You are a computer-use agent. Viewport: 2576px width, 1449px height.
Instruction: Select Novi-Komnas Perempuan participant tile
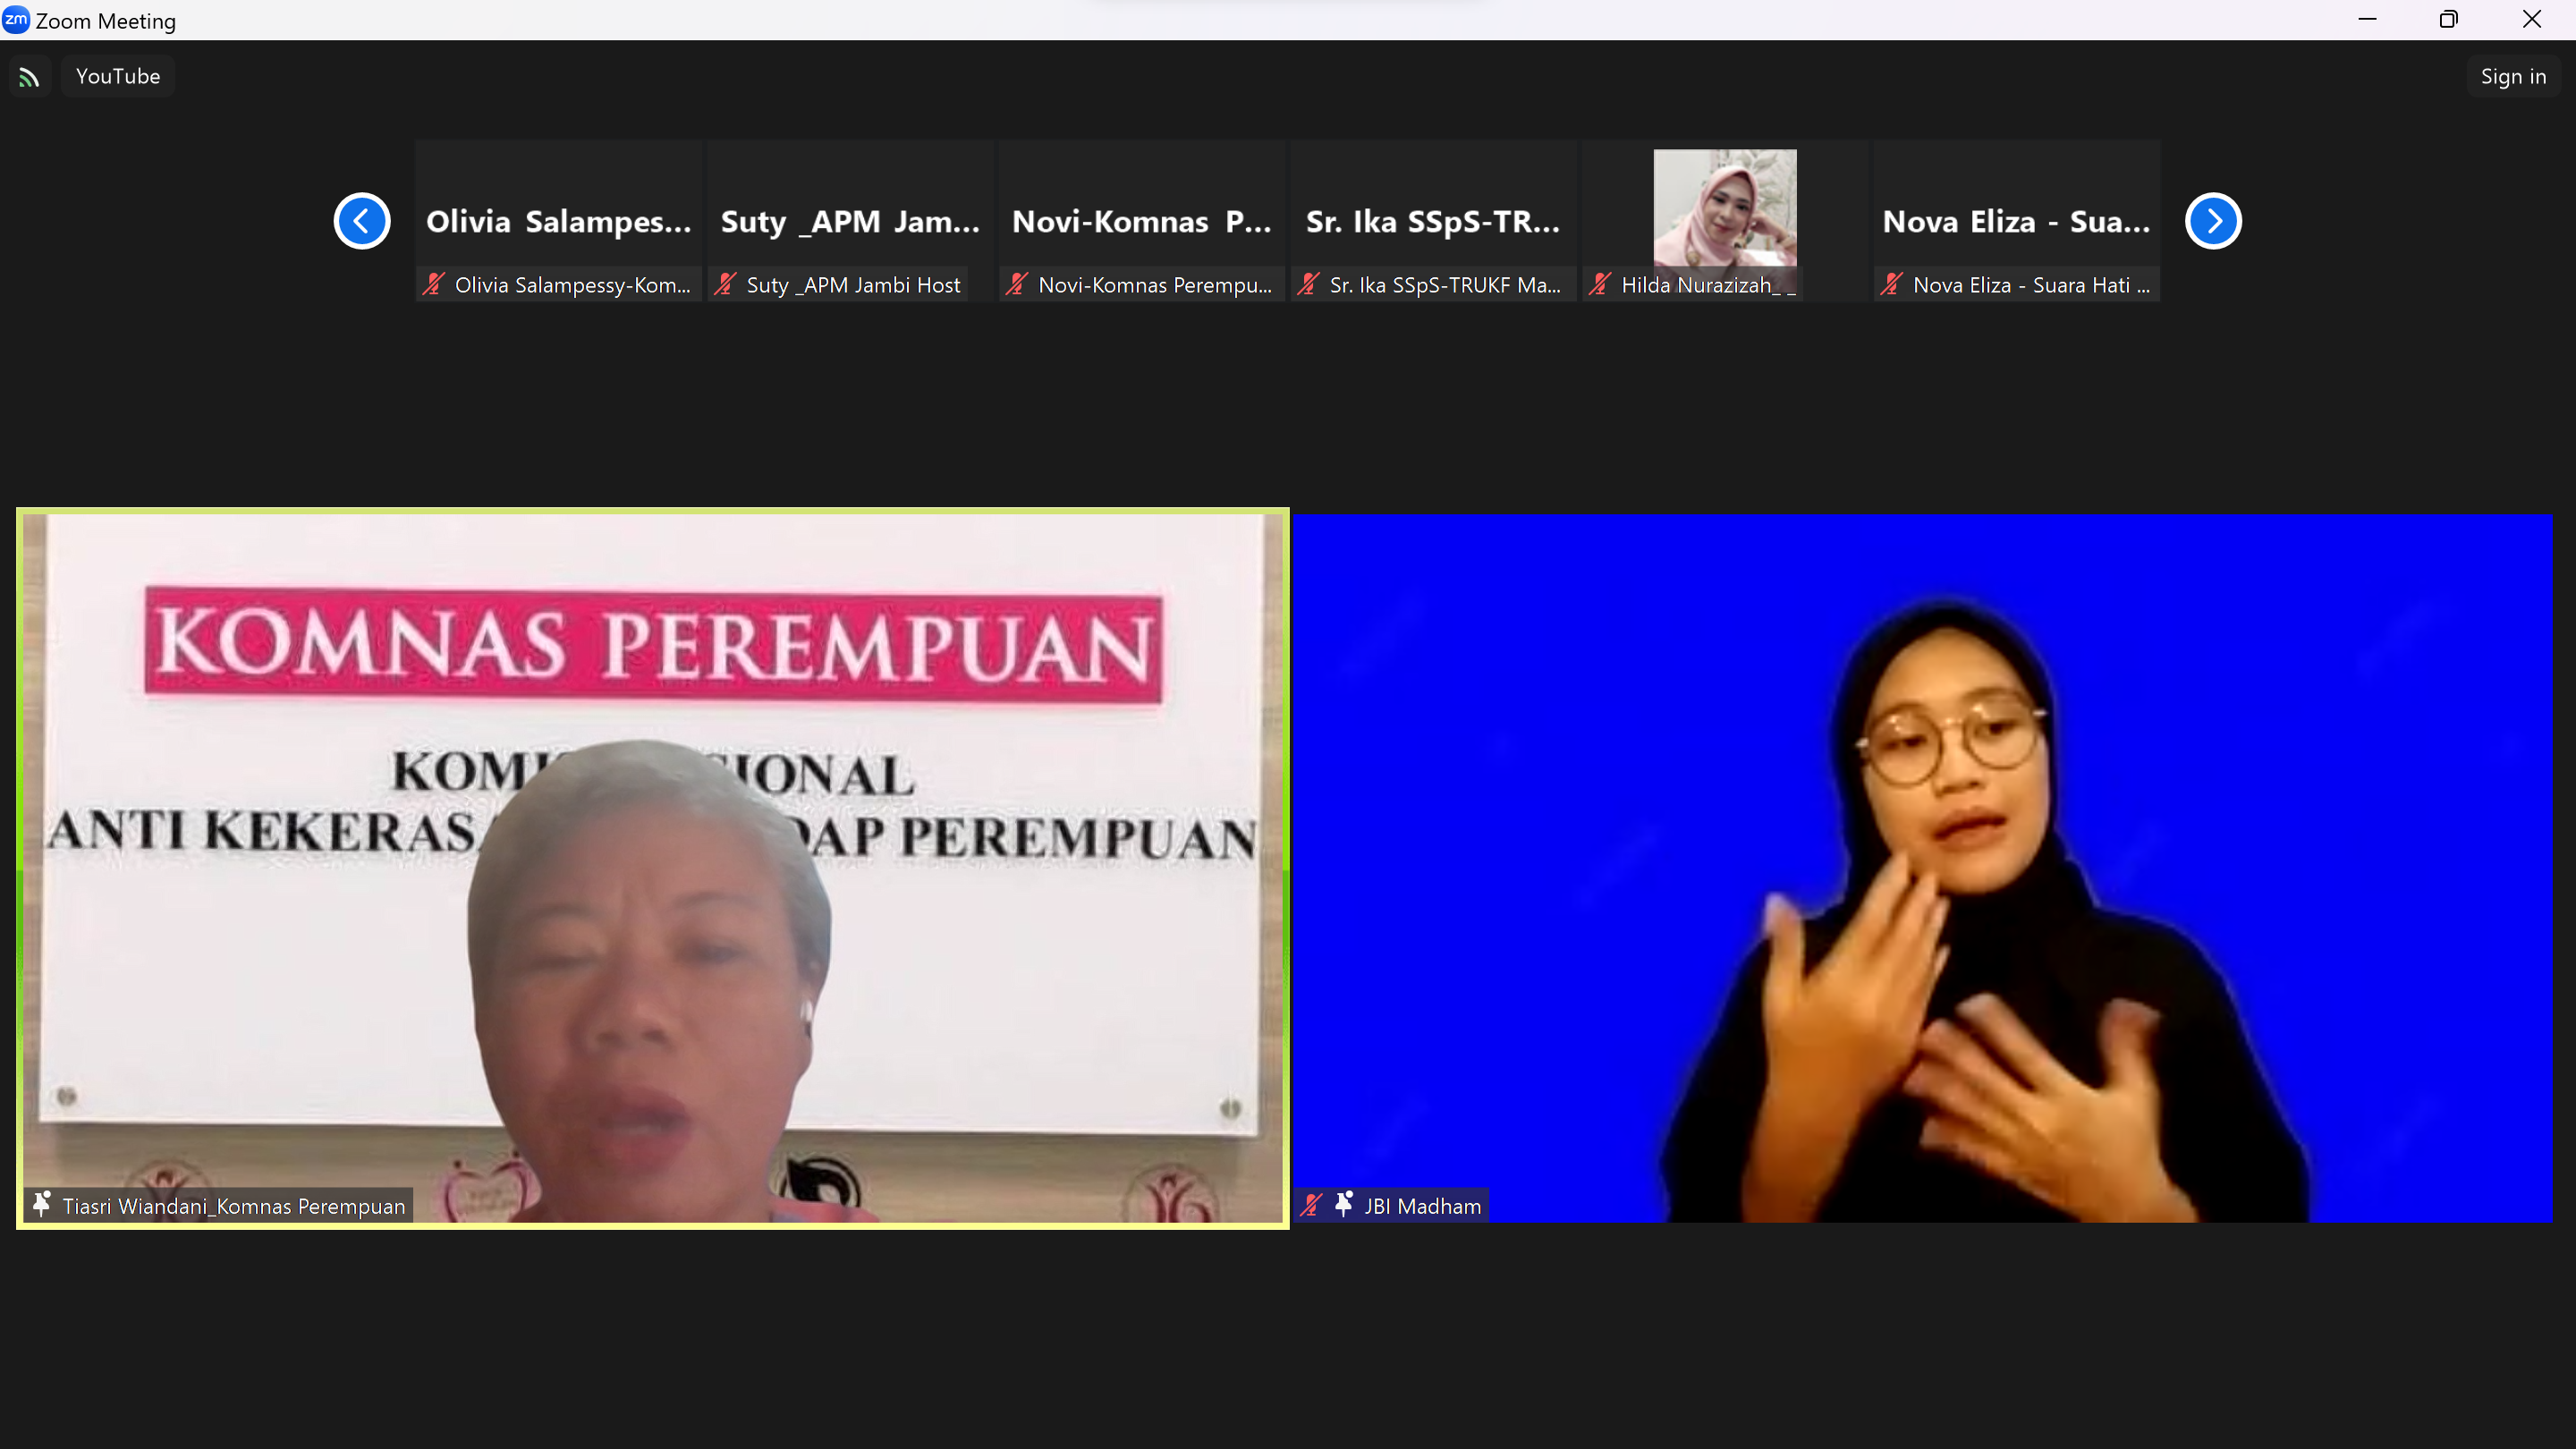[x=1142, y=221]
